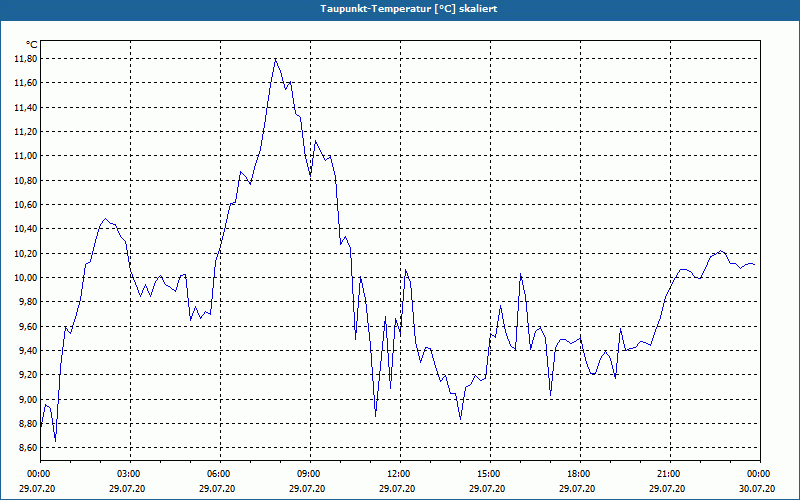Click the 10,00 y-axis value
Viewport: 800px width, 500px height.
[27, 278]
